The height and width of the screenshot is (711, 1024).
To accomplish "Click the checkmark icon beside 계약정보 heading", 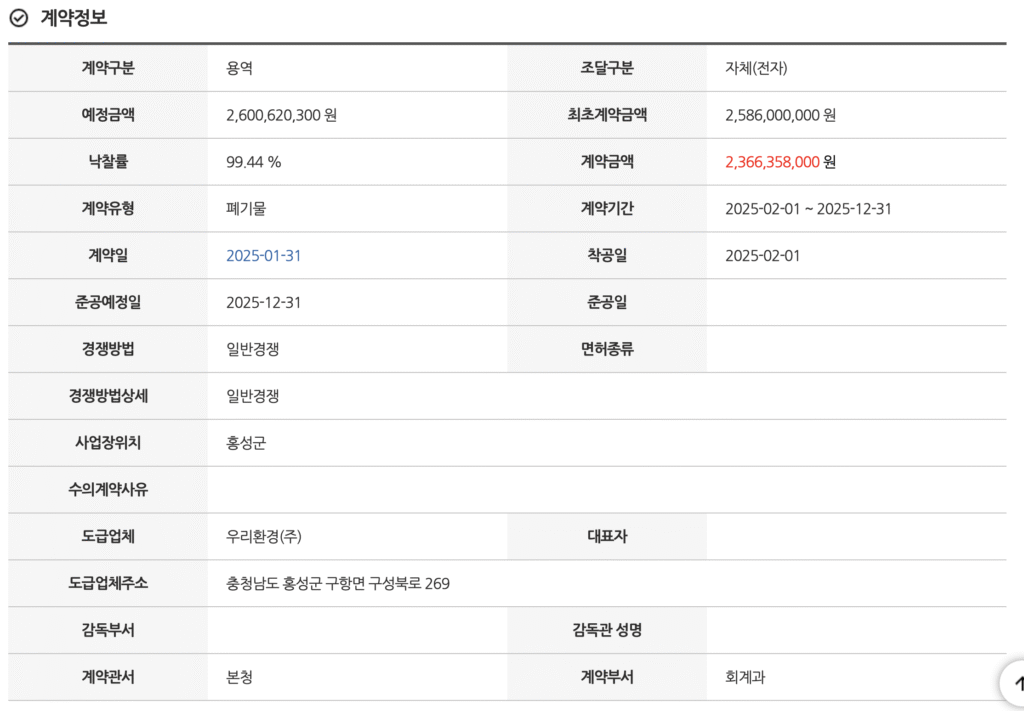I will click(x=18, y=18).
